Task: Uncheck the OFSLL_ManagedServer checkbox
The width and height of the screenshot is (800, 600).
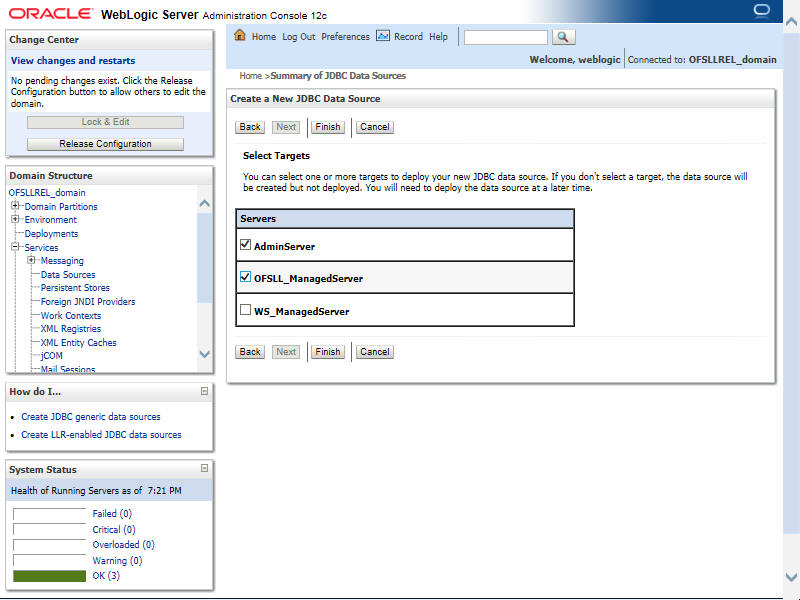Action: tap(245, 277)
